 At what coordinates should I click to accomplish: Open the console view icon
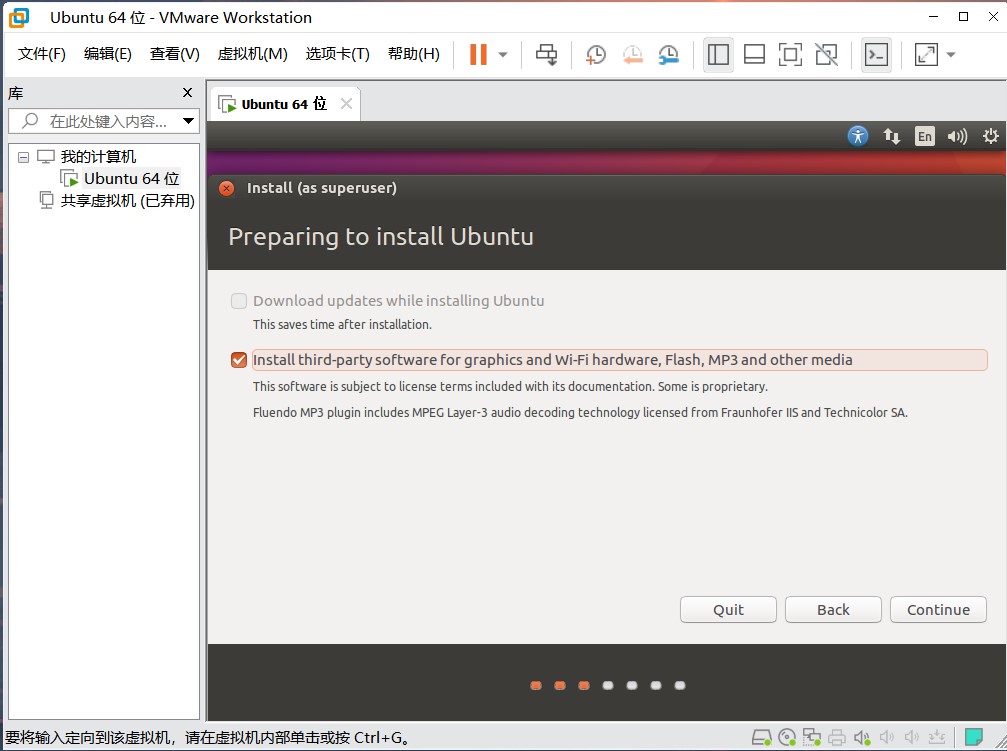click(876, 55)
